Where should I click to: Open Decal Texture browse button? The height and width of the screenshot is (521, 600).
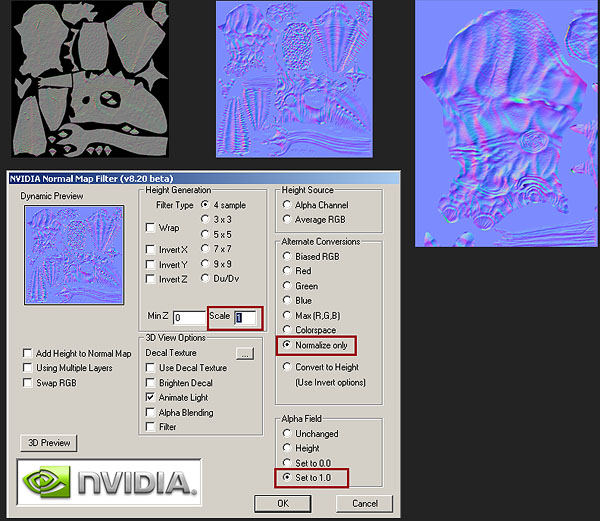[x=245, y=353]
